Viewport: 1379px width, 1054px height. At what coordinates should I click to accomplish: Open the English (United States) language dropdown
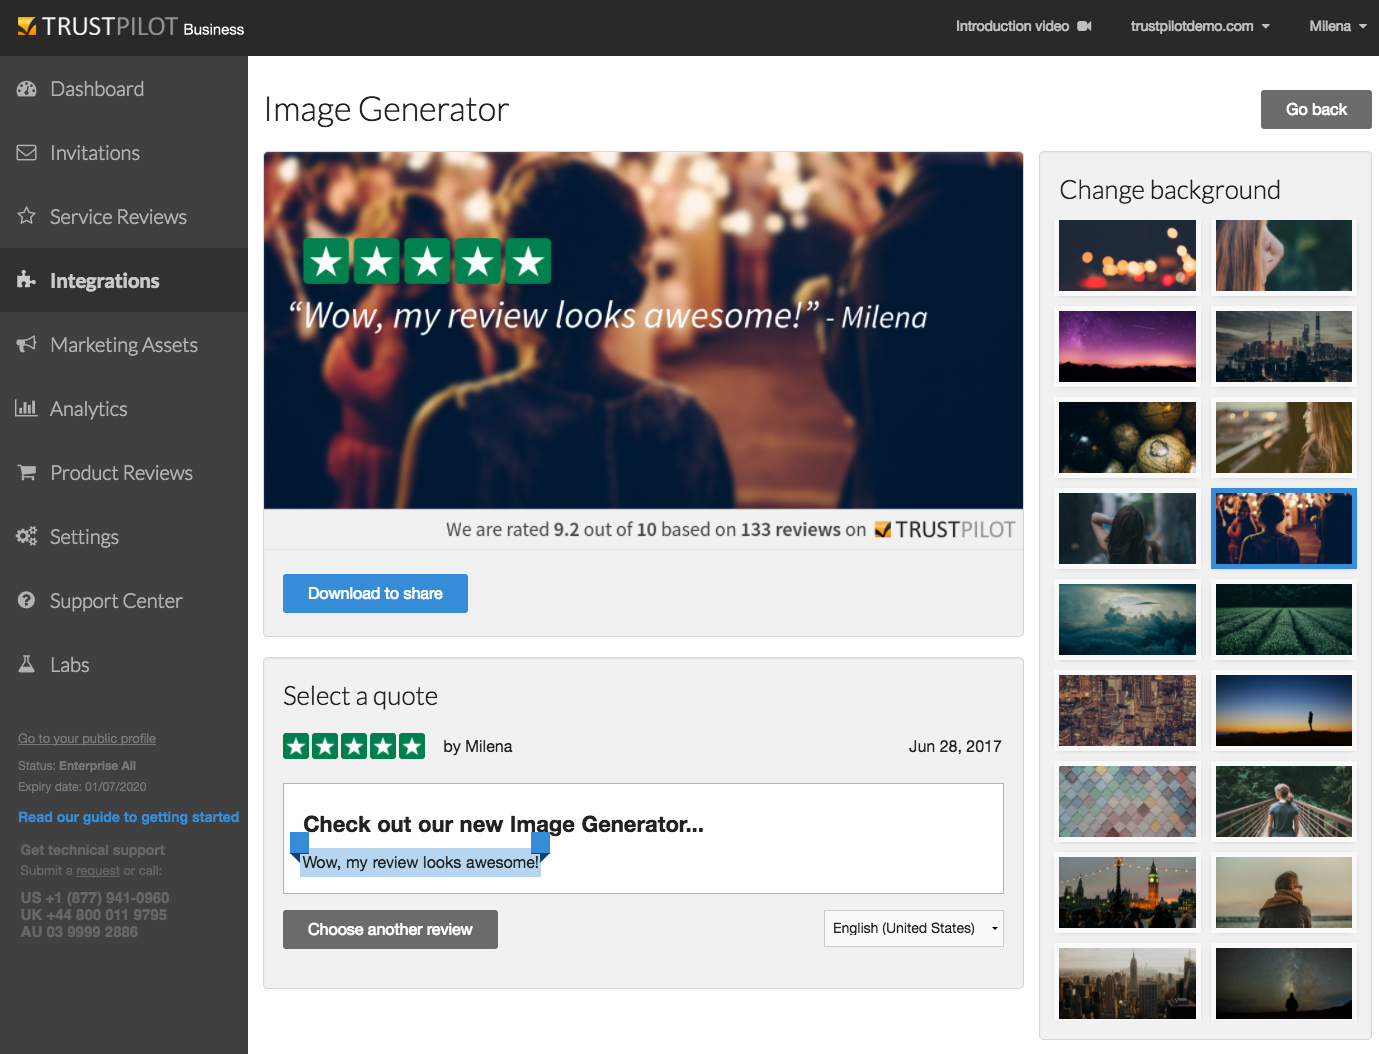coord(913,928)
